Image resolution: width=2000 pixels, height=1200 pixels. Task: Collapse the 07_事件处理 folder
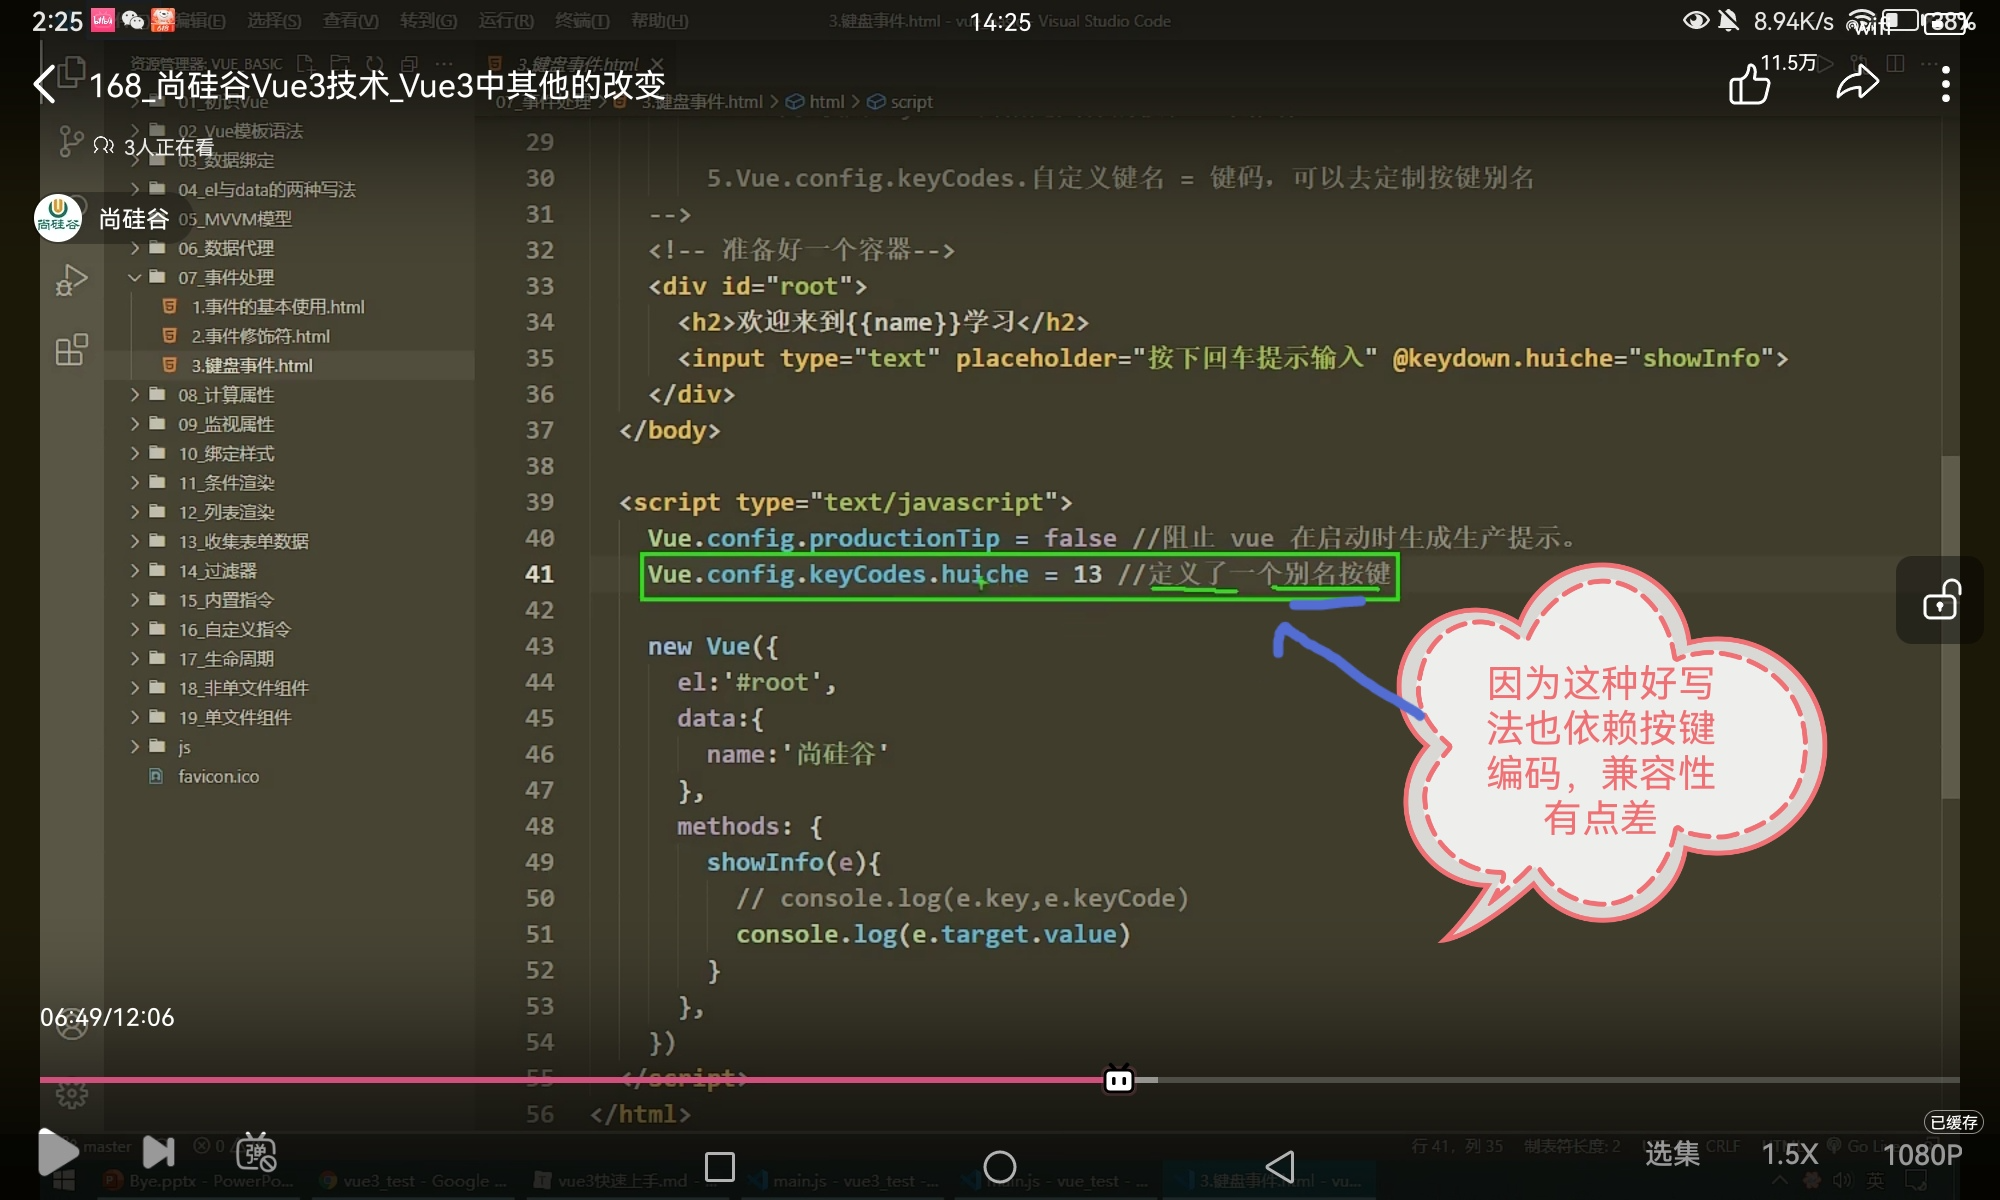pyautogui.click(x=225, y=277)
